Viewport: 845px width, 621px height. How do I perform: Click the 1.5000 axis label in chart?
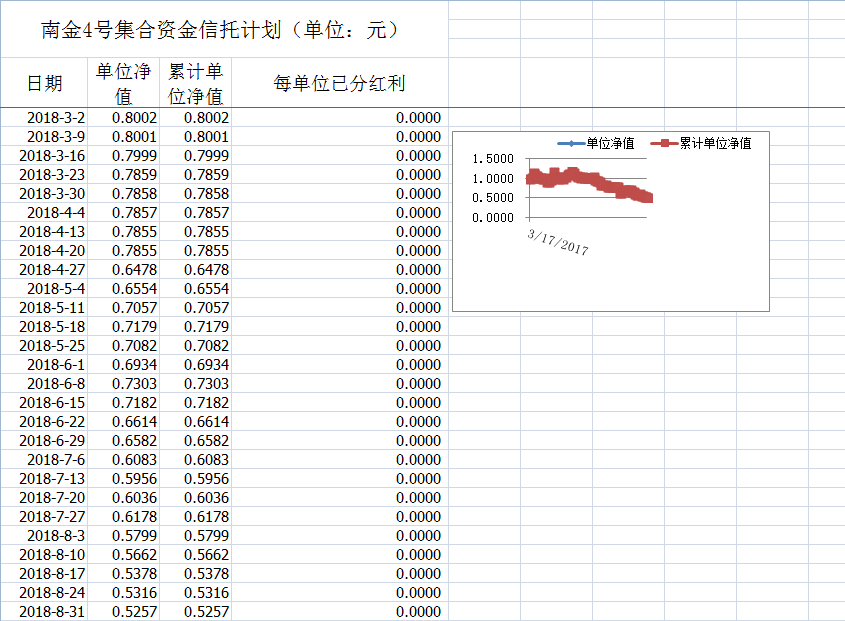[493, 158]
